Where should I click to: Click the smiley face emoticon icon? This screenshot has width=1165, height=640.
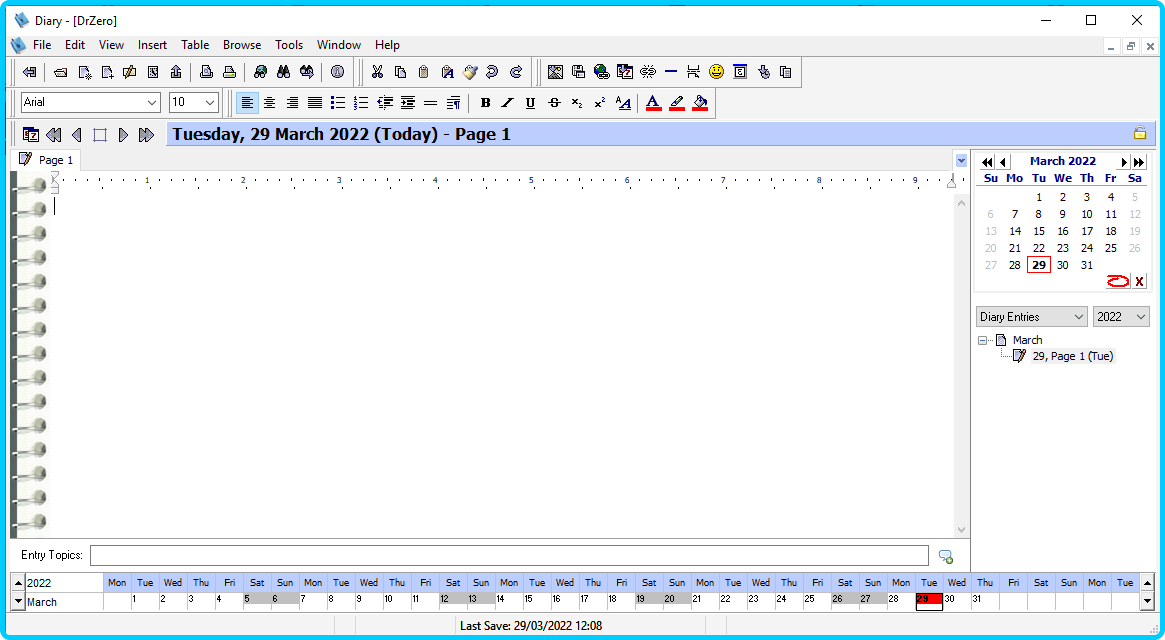(716, 72)
